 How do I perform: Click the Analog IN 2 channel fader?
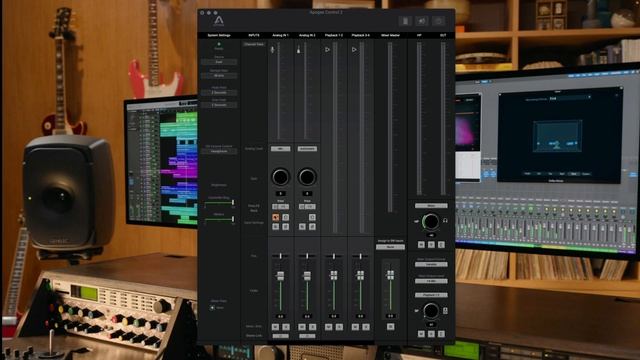307,276
